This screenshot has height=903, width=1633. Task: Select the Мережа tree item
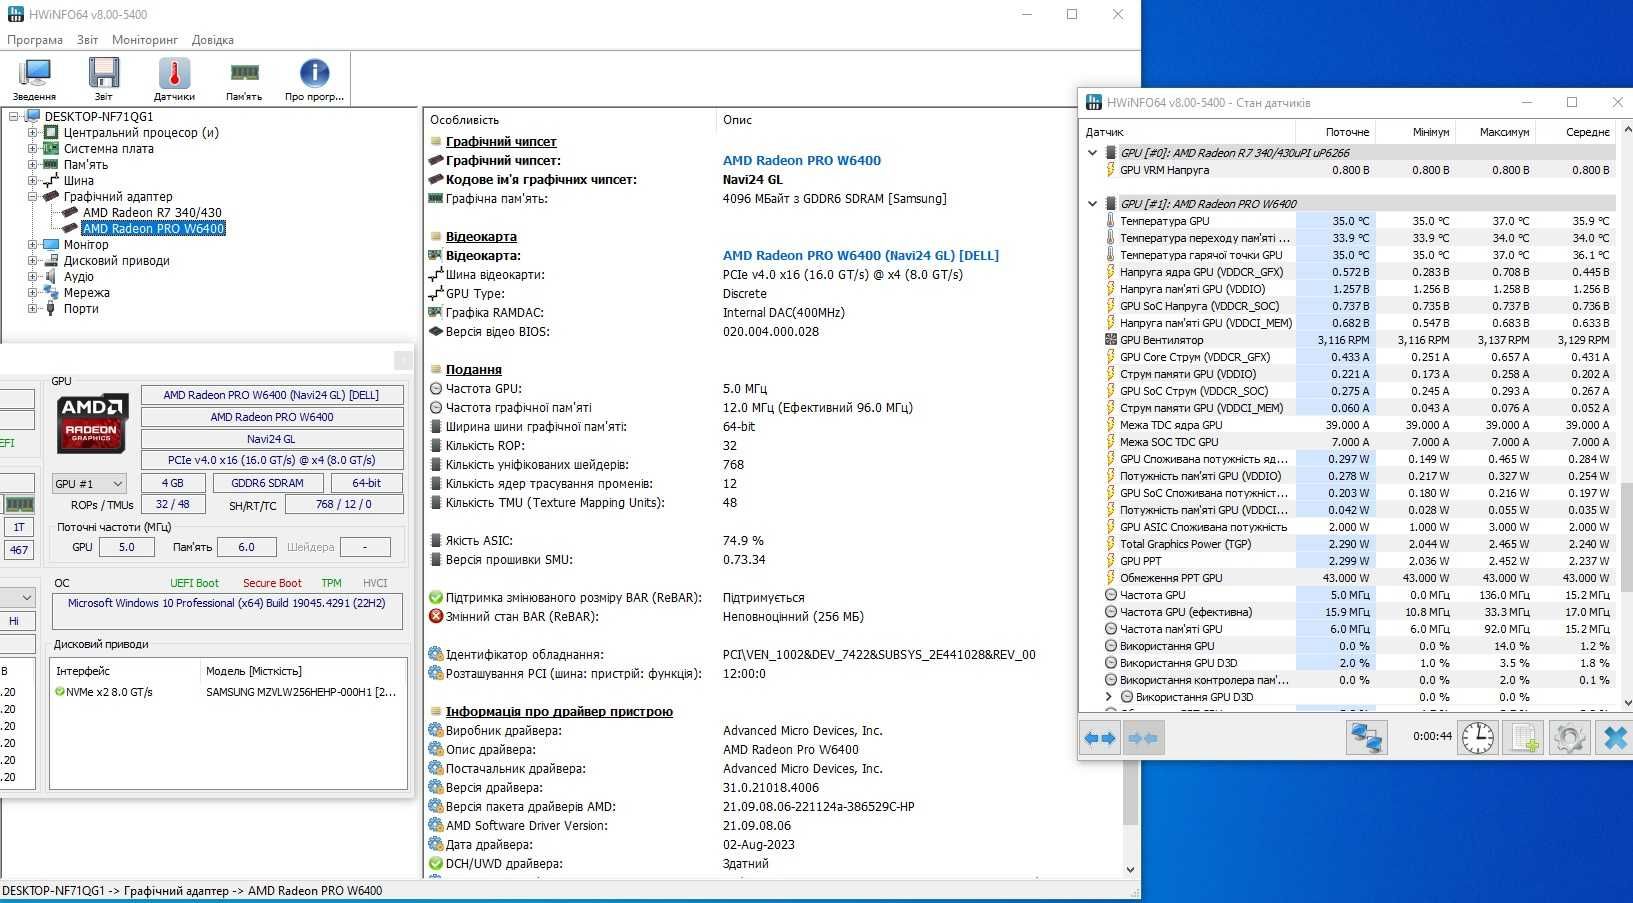(x=87, y=292)
